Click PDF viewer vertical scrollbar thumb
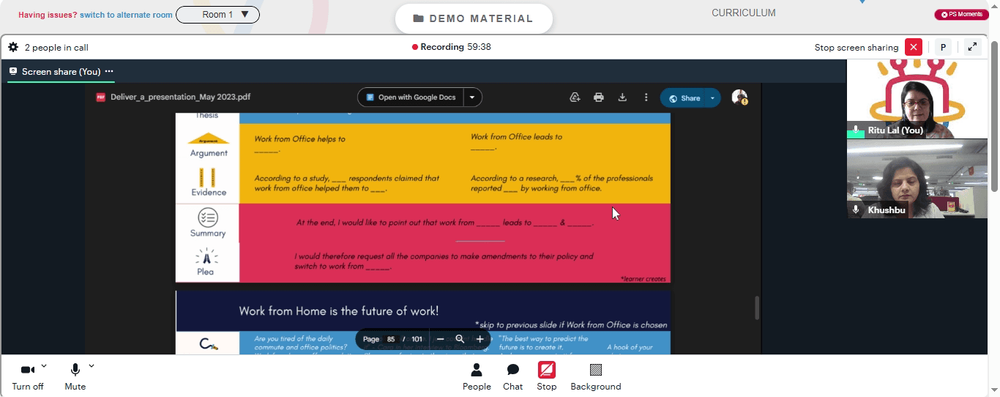Image resolution: width=1000 pixels, height=397 pixels. tap(757, 308)
